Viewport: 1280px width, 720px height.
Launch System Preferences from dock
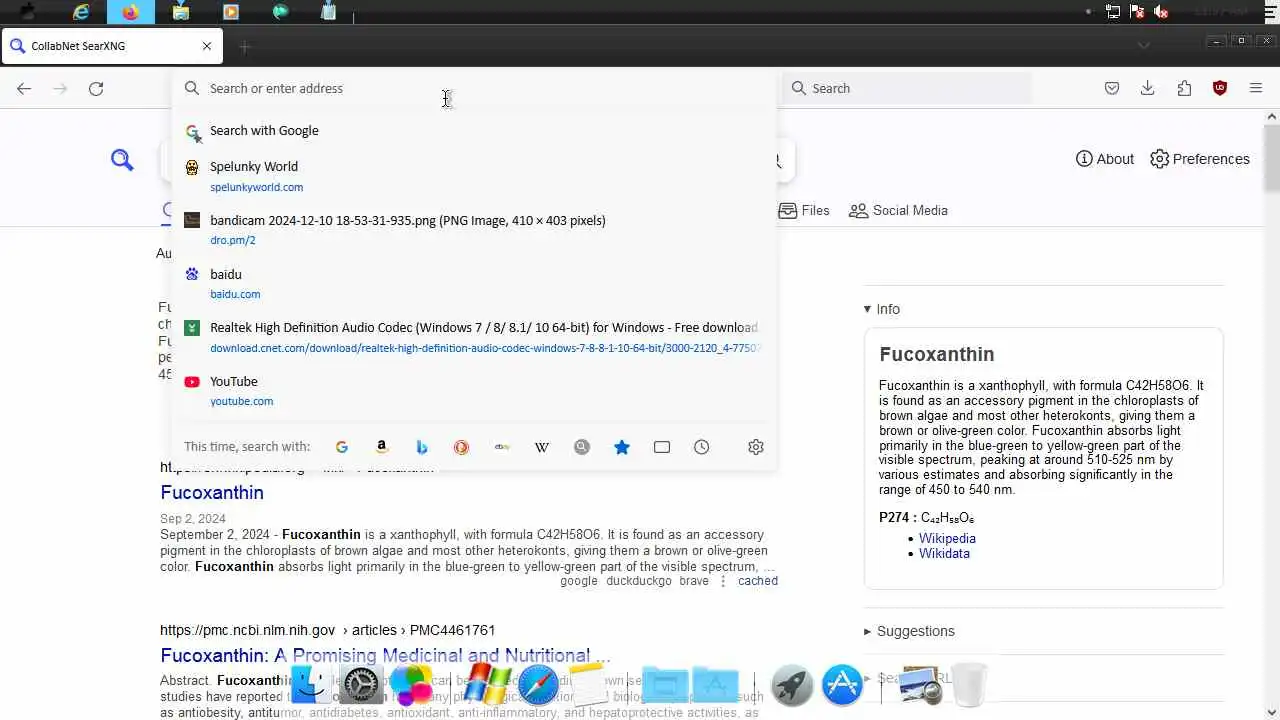[361, 685]
